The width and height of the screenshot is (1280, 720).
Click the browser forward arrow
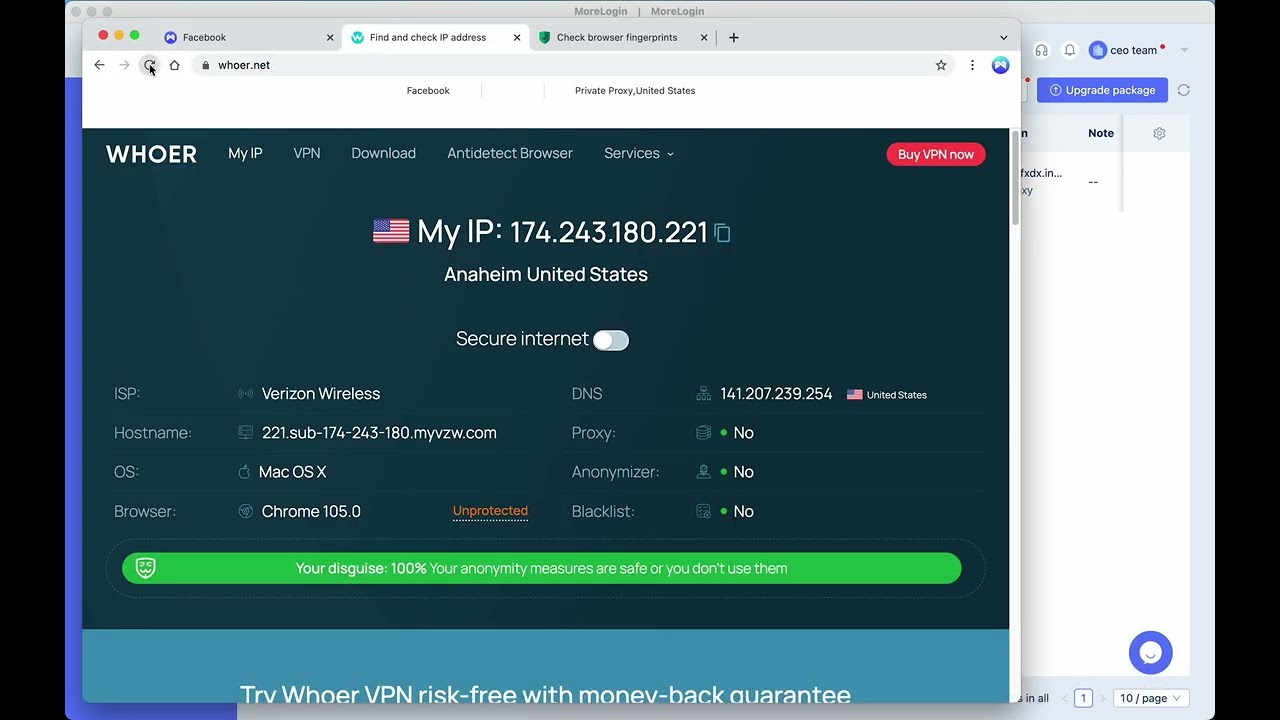coord(124,65)
